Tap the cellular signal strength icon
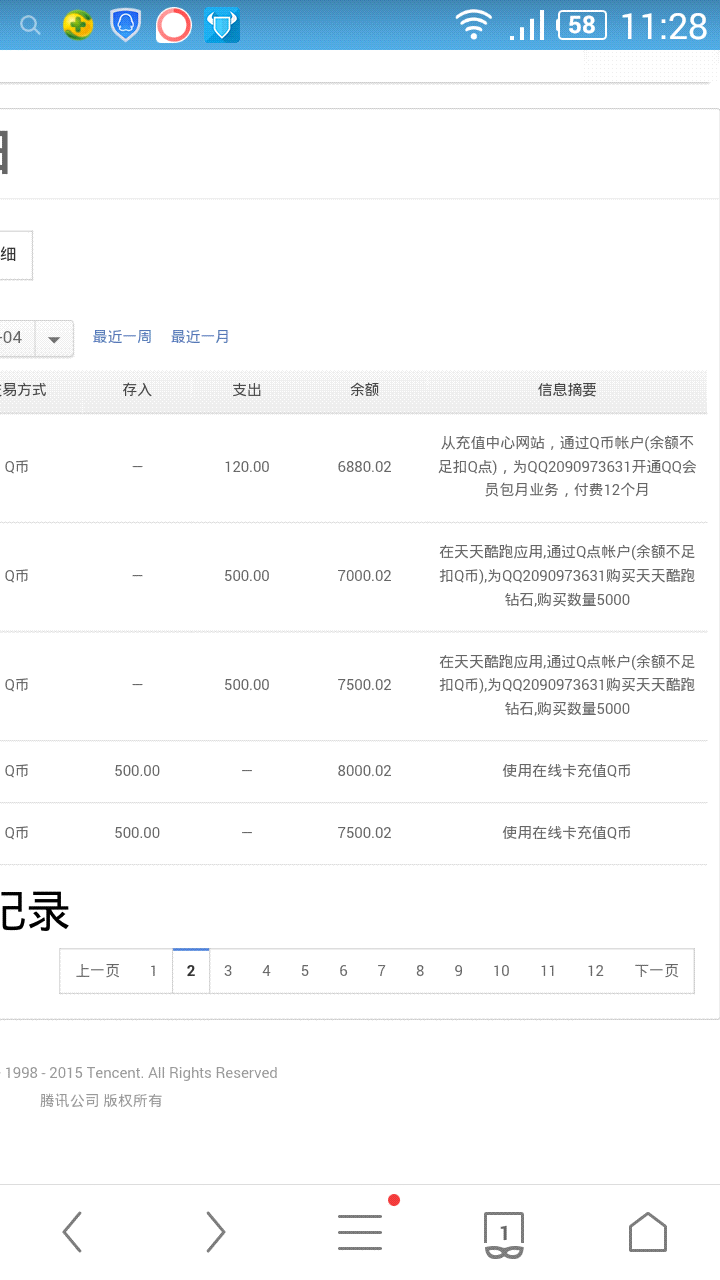The height and width of the screenshot is (1280, 720). [527, 25]
